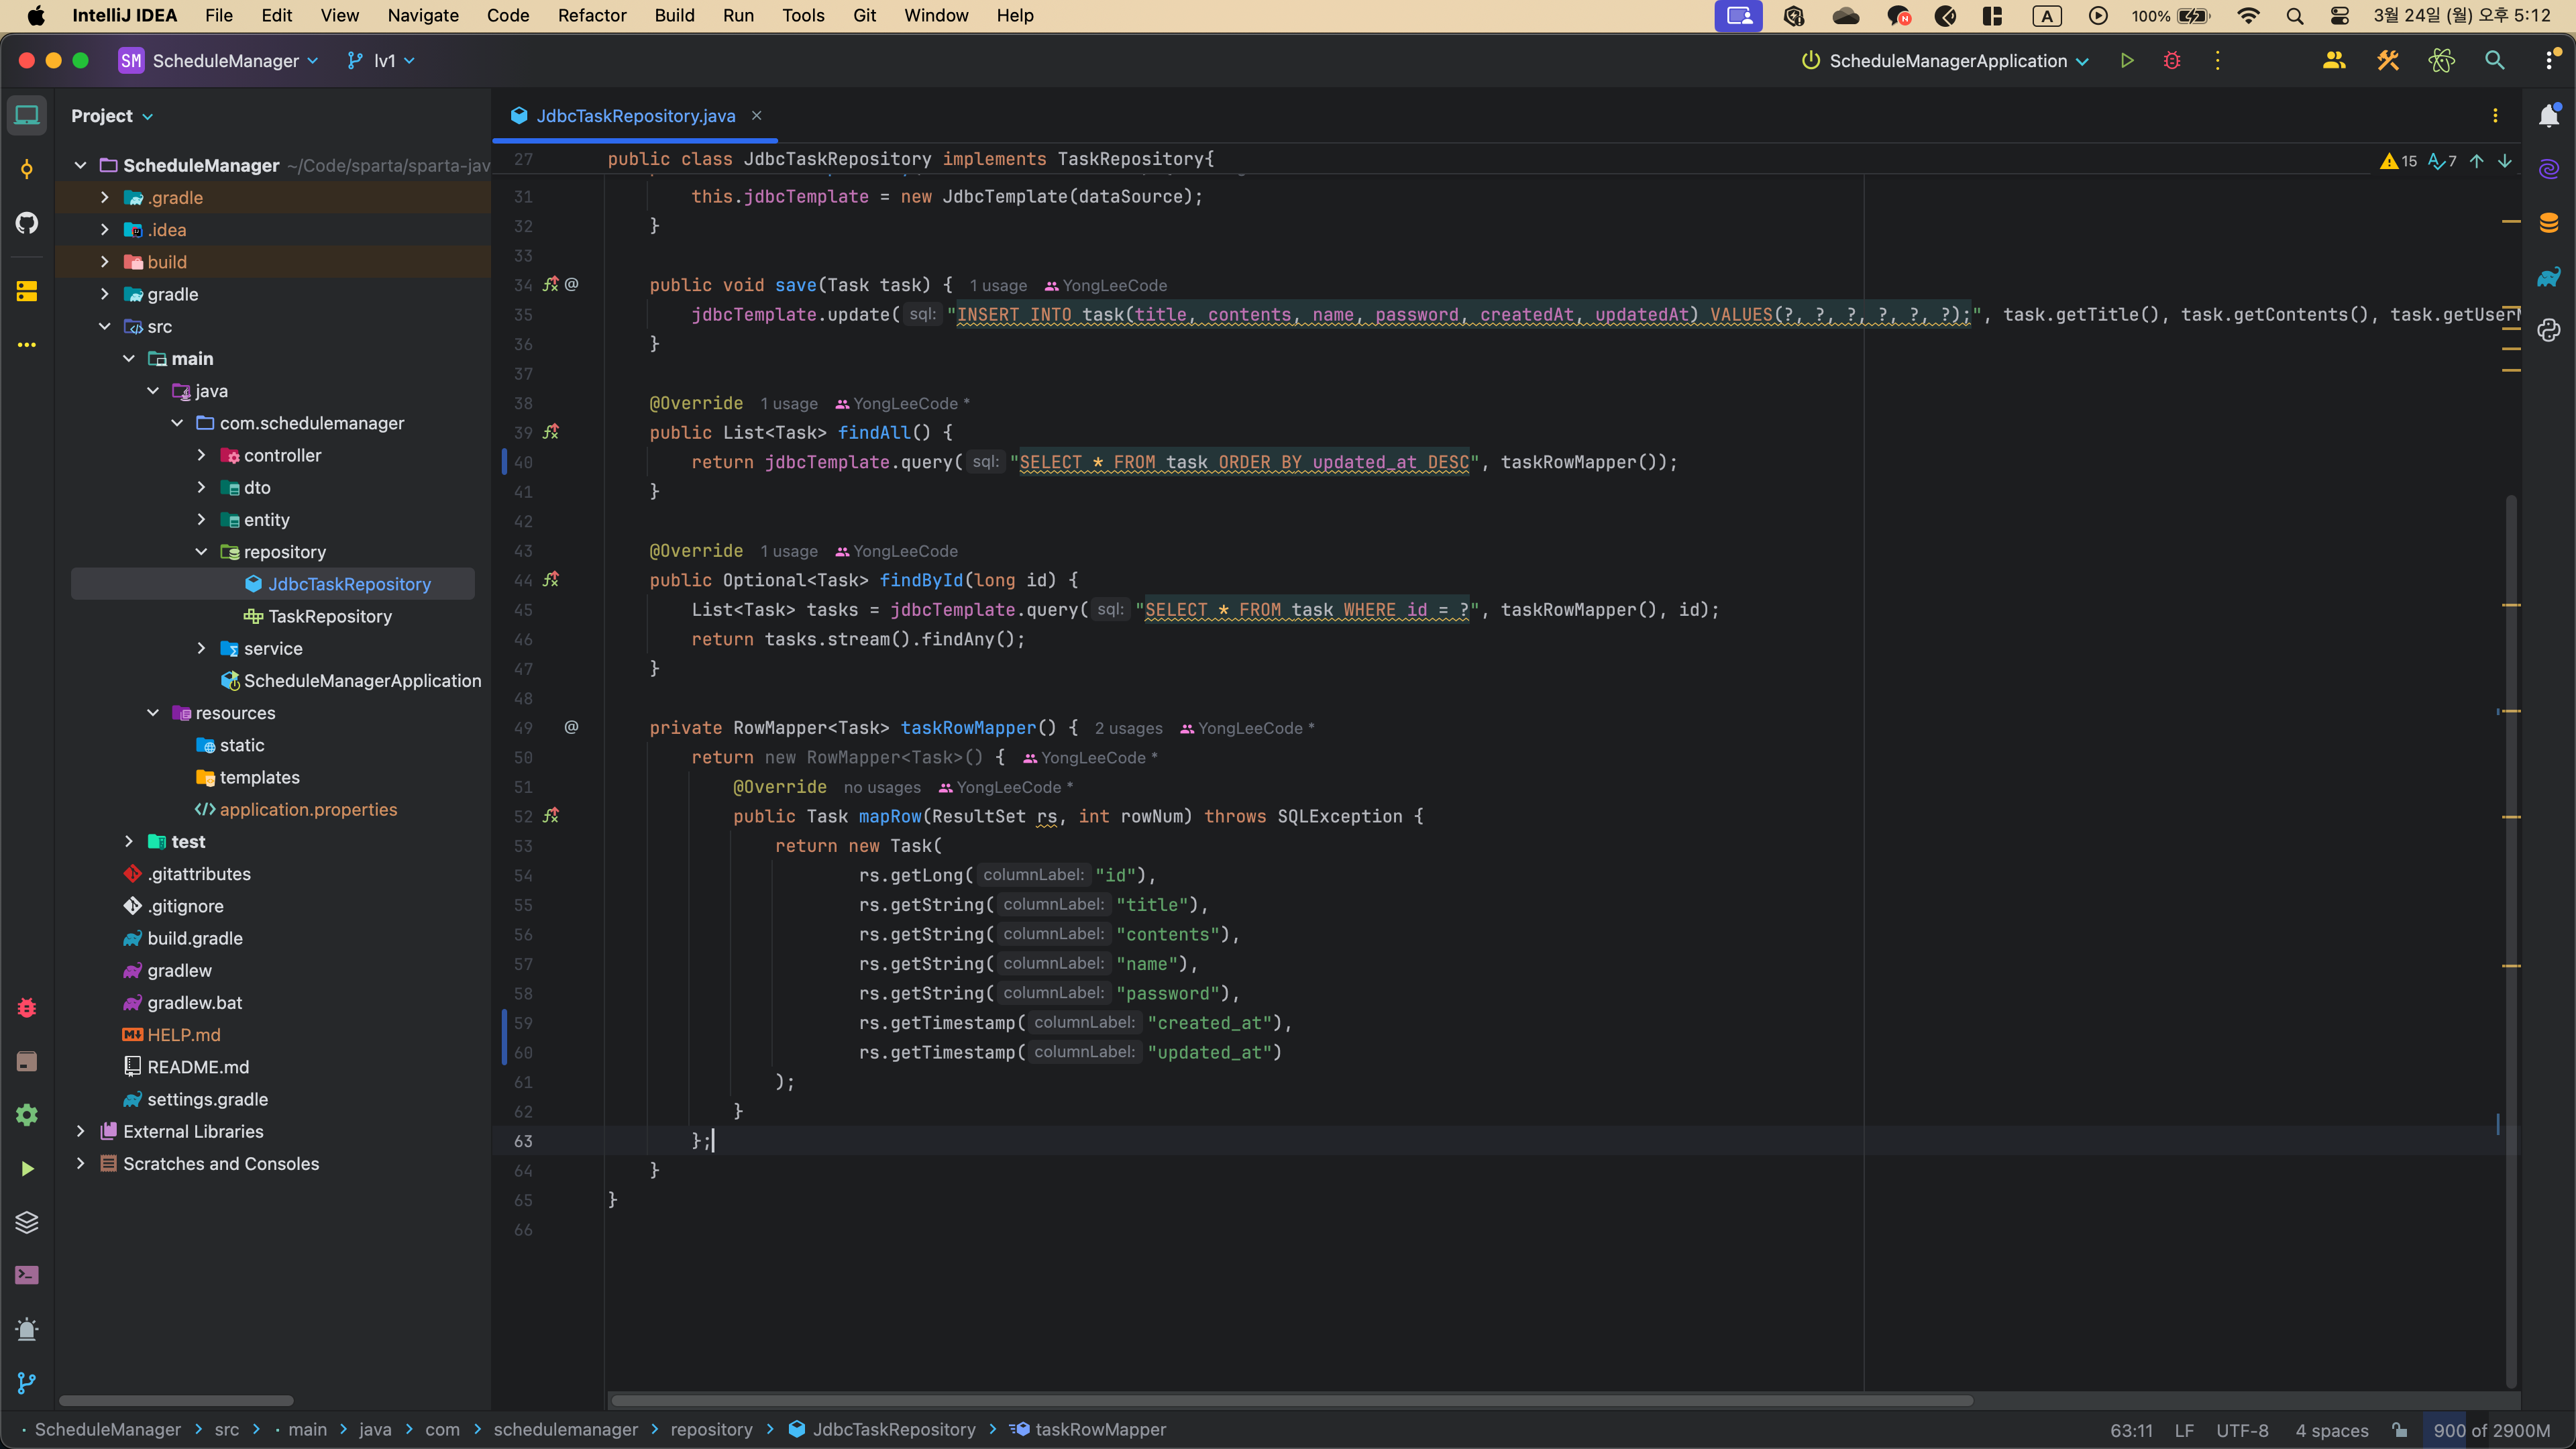The width and height of the screenshot is (2576, 1449).
Task: Debug ScheduleManagerApplication with bug icon
Action: click(x=2172, y=61)
